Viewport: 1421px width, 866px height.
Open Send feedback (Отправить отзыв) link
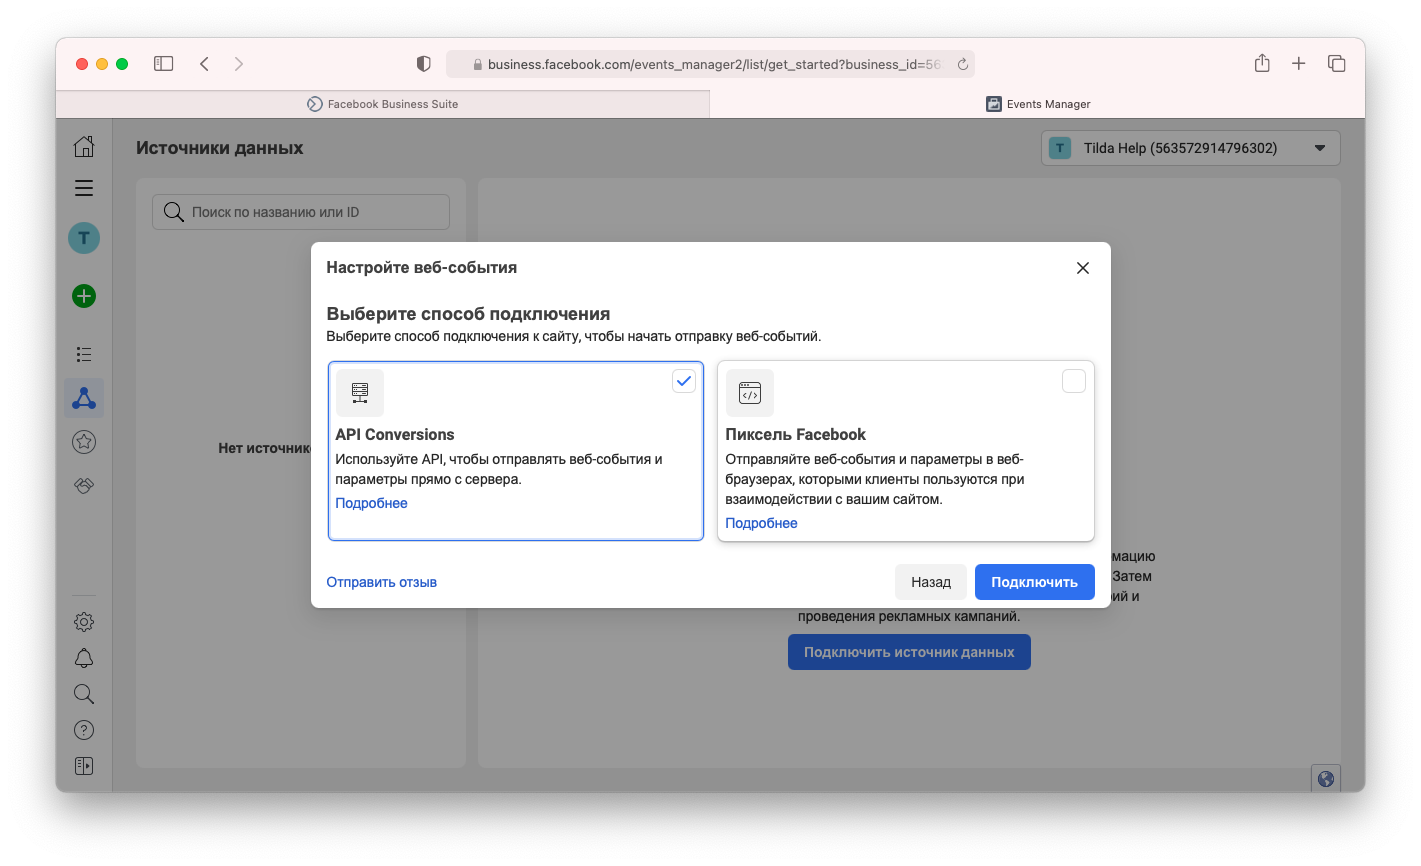tap(382, 582)
